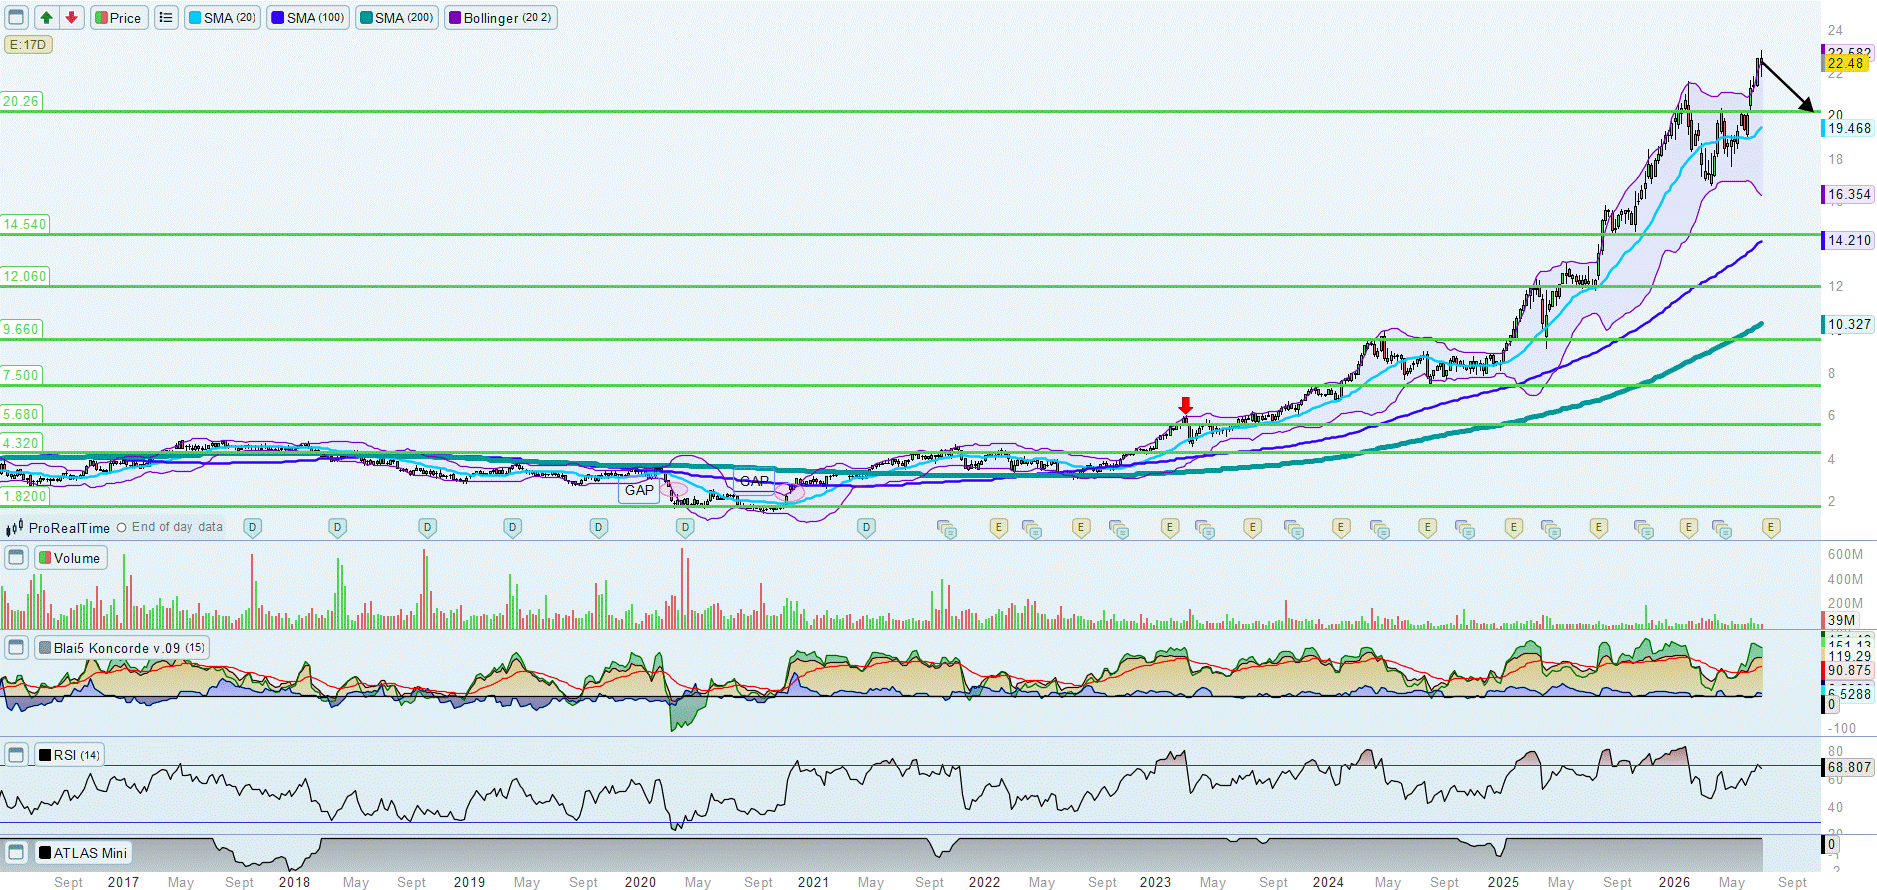Click the E:17D earnings countdown label
Image resolution: width=1877 pixels, height=890 pixels.
click(28, 45)
